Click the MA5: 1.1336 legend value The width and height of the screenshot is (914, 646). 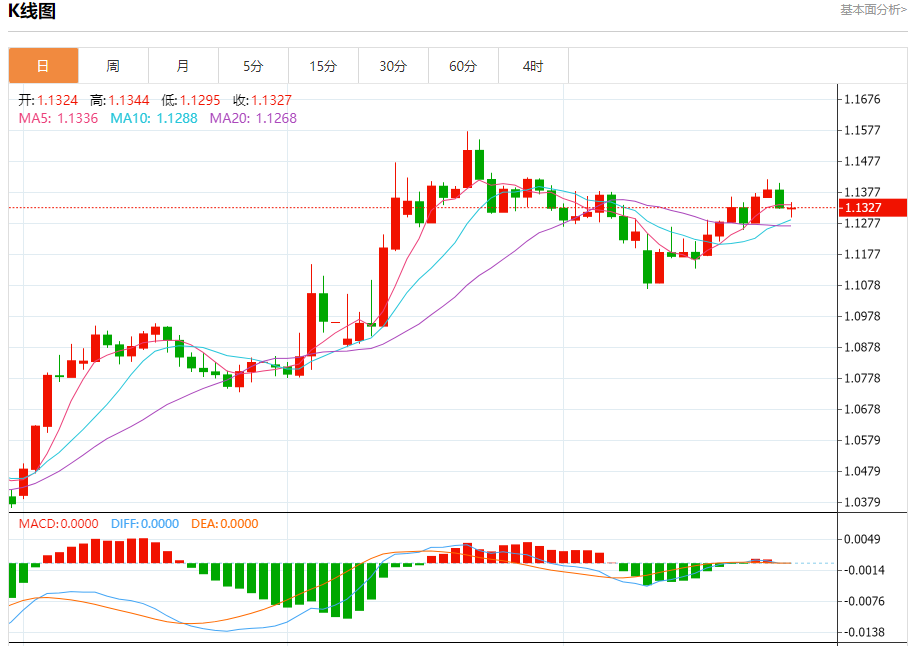[58, 118]
